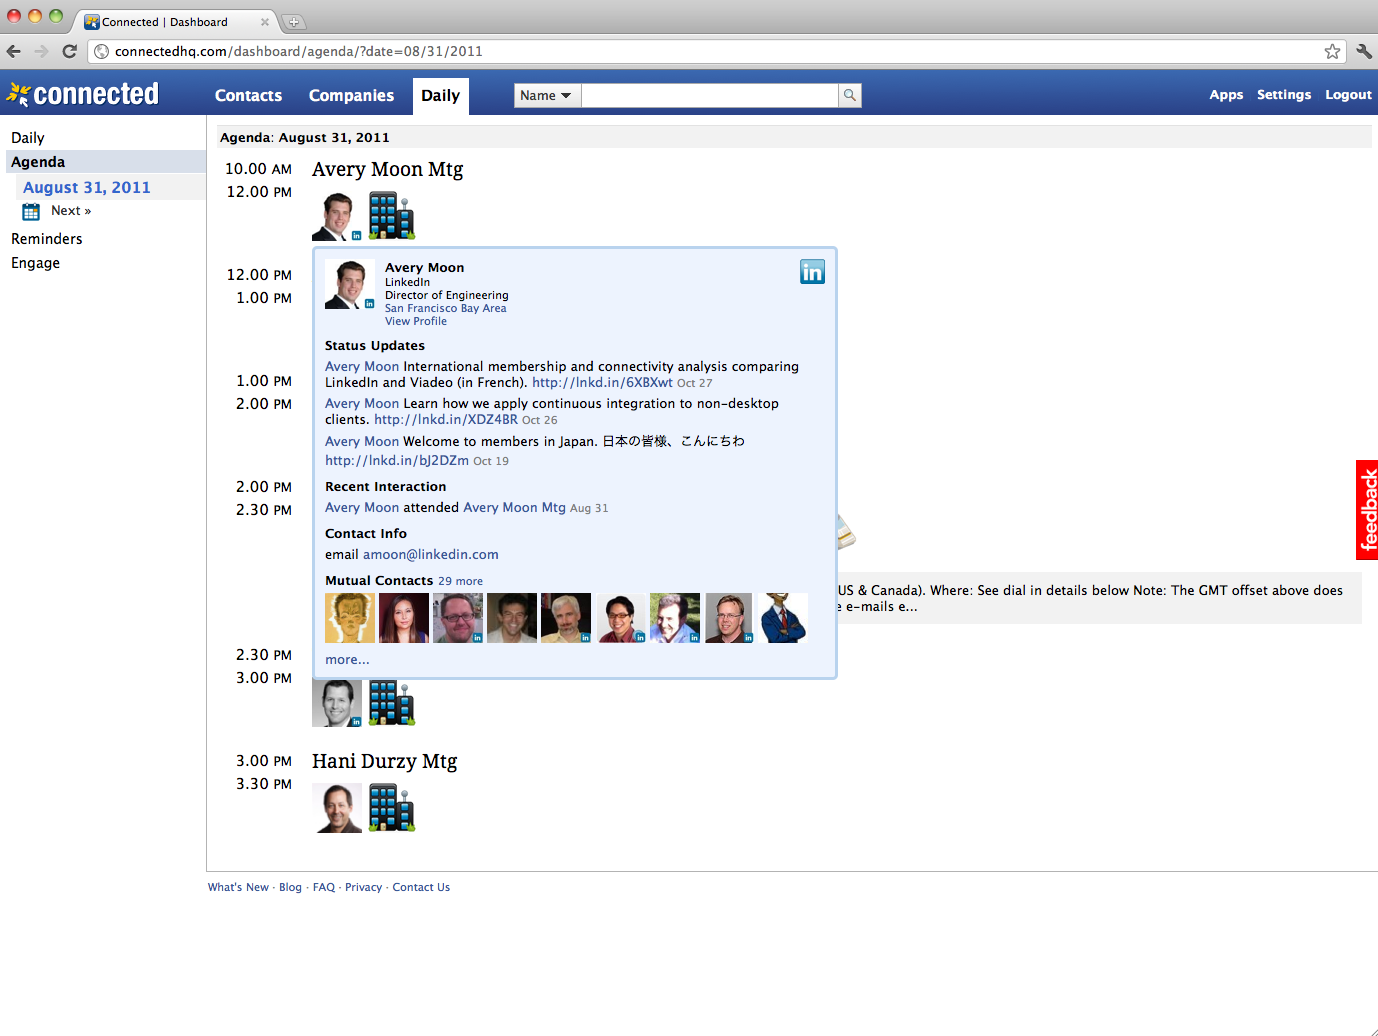Click last mutual contact cartoon avatar
Image resolution: width=1378 pixels, height=1036 pixels.
coord(783,618)
